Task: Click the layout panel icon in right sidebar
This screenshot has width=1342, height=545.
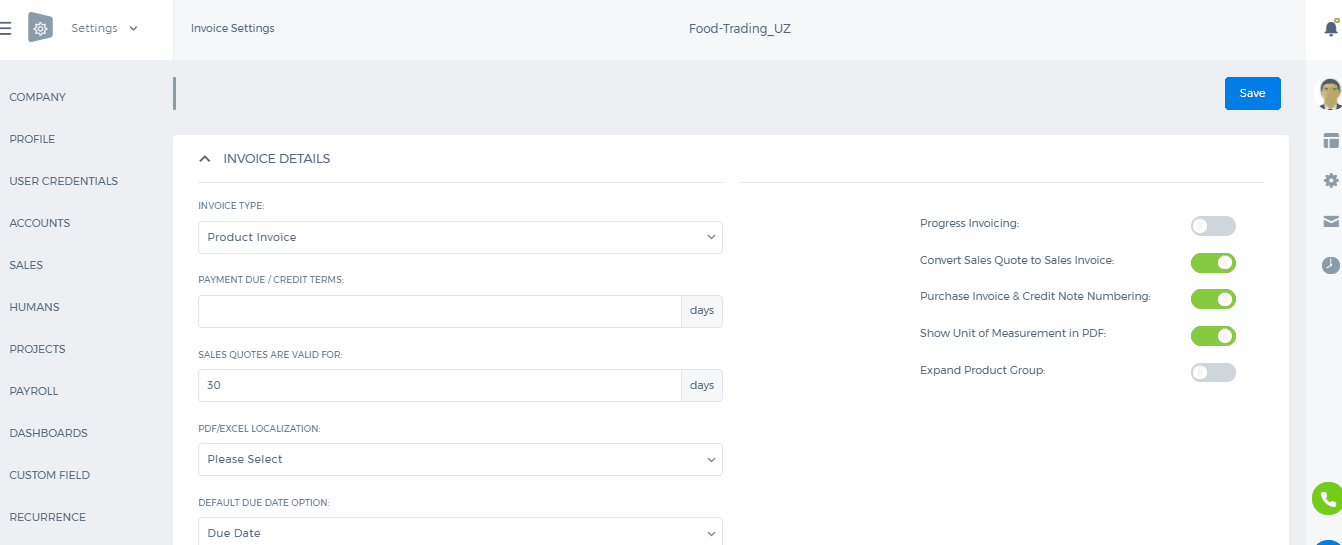Action: 1330,140
